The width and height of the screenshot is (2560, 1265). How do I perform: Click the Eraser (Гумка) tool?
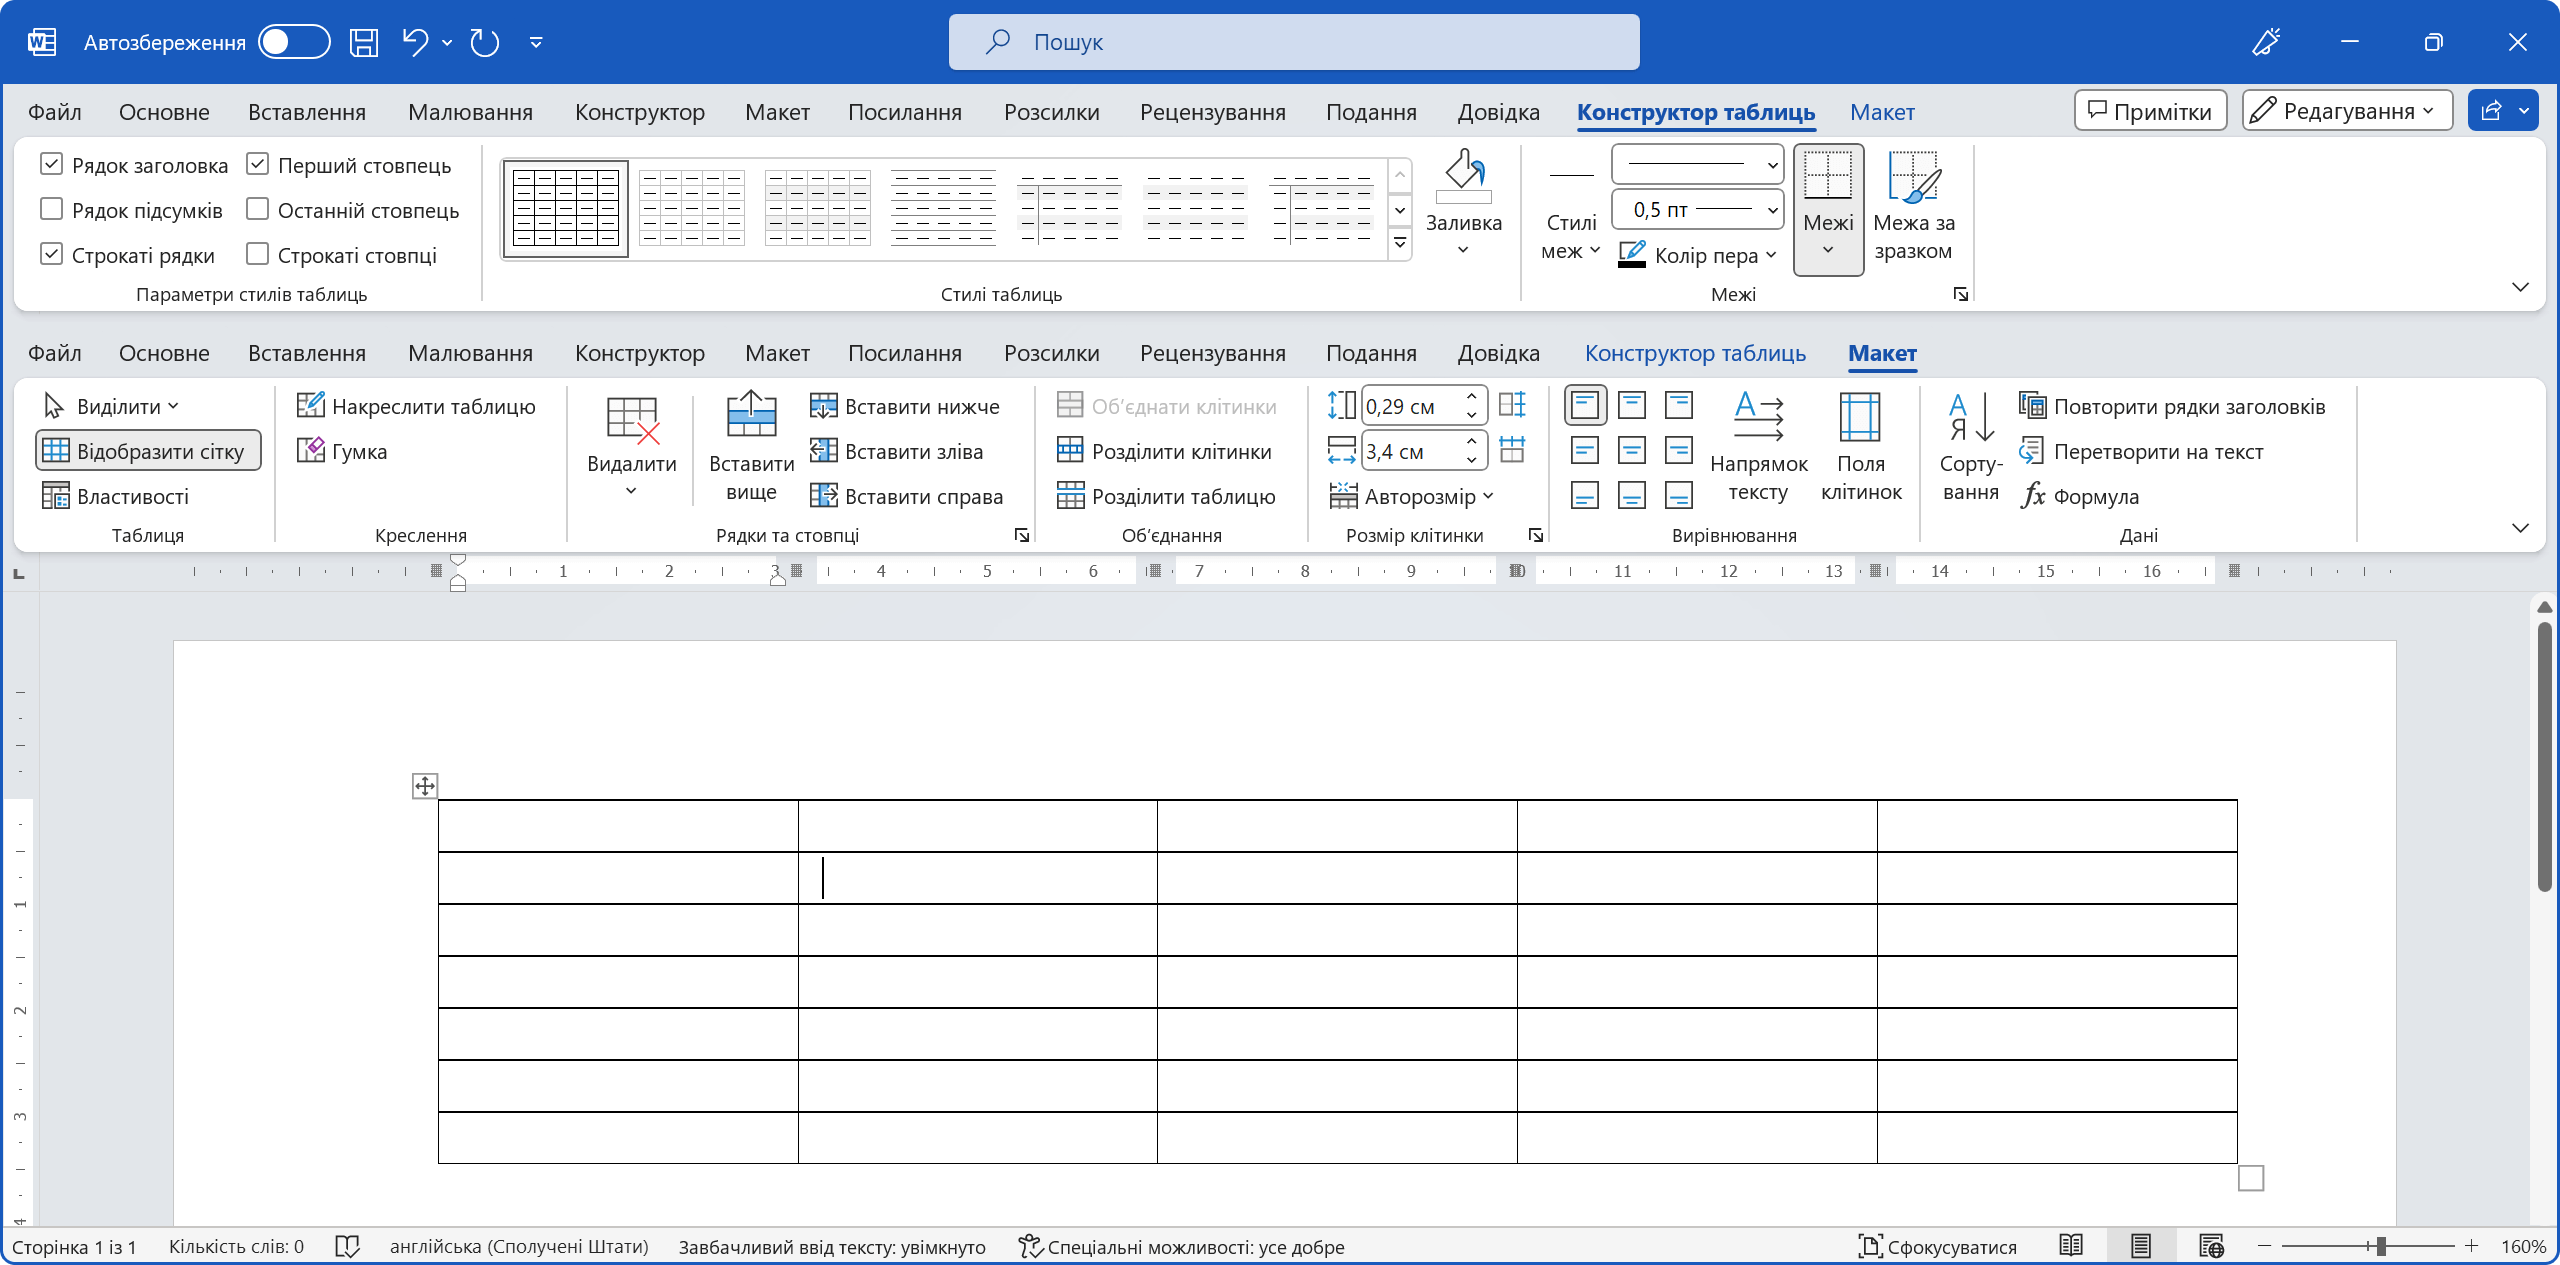(x=342, y=451)
